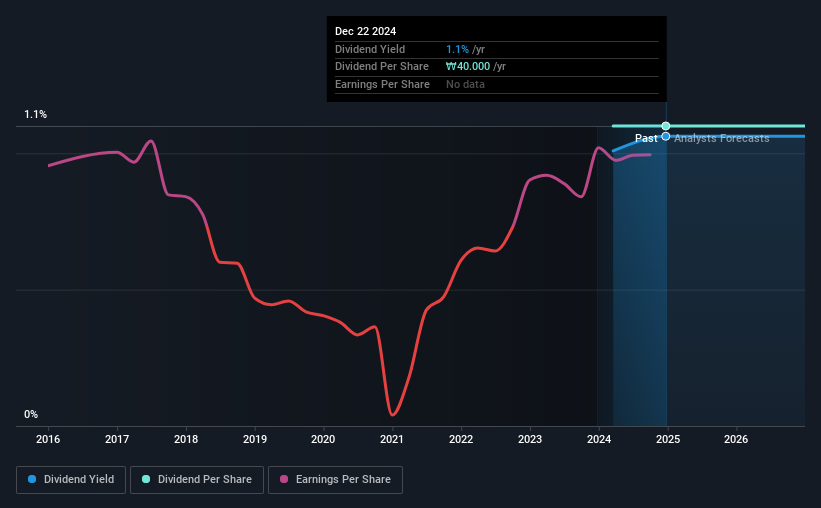Click the 2021 x-axis label
Image resolution: width=821 pixels, height=508 pixels.
tap(392, 439)
